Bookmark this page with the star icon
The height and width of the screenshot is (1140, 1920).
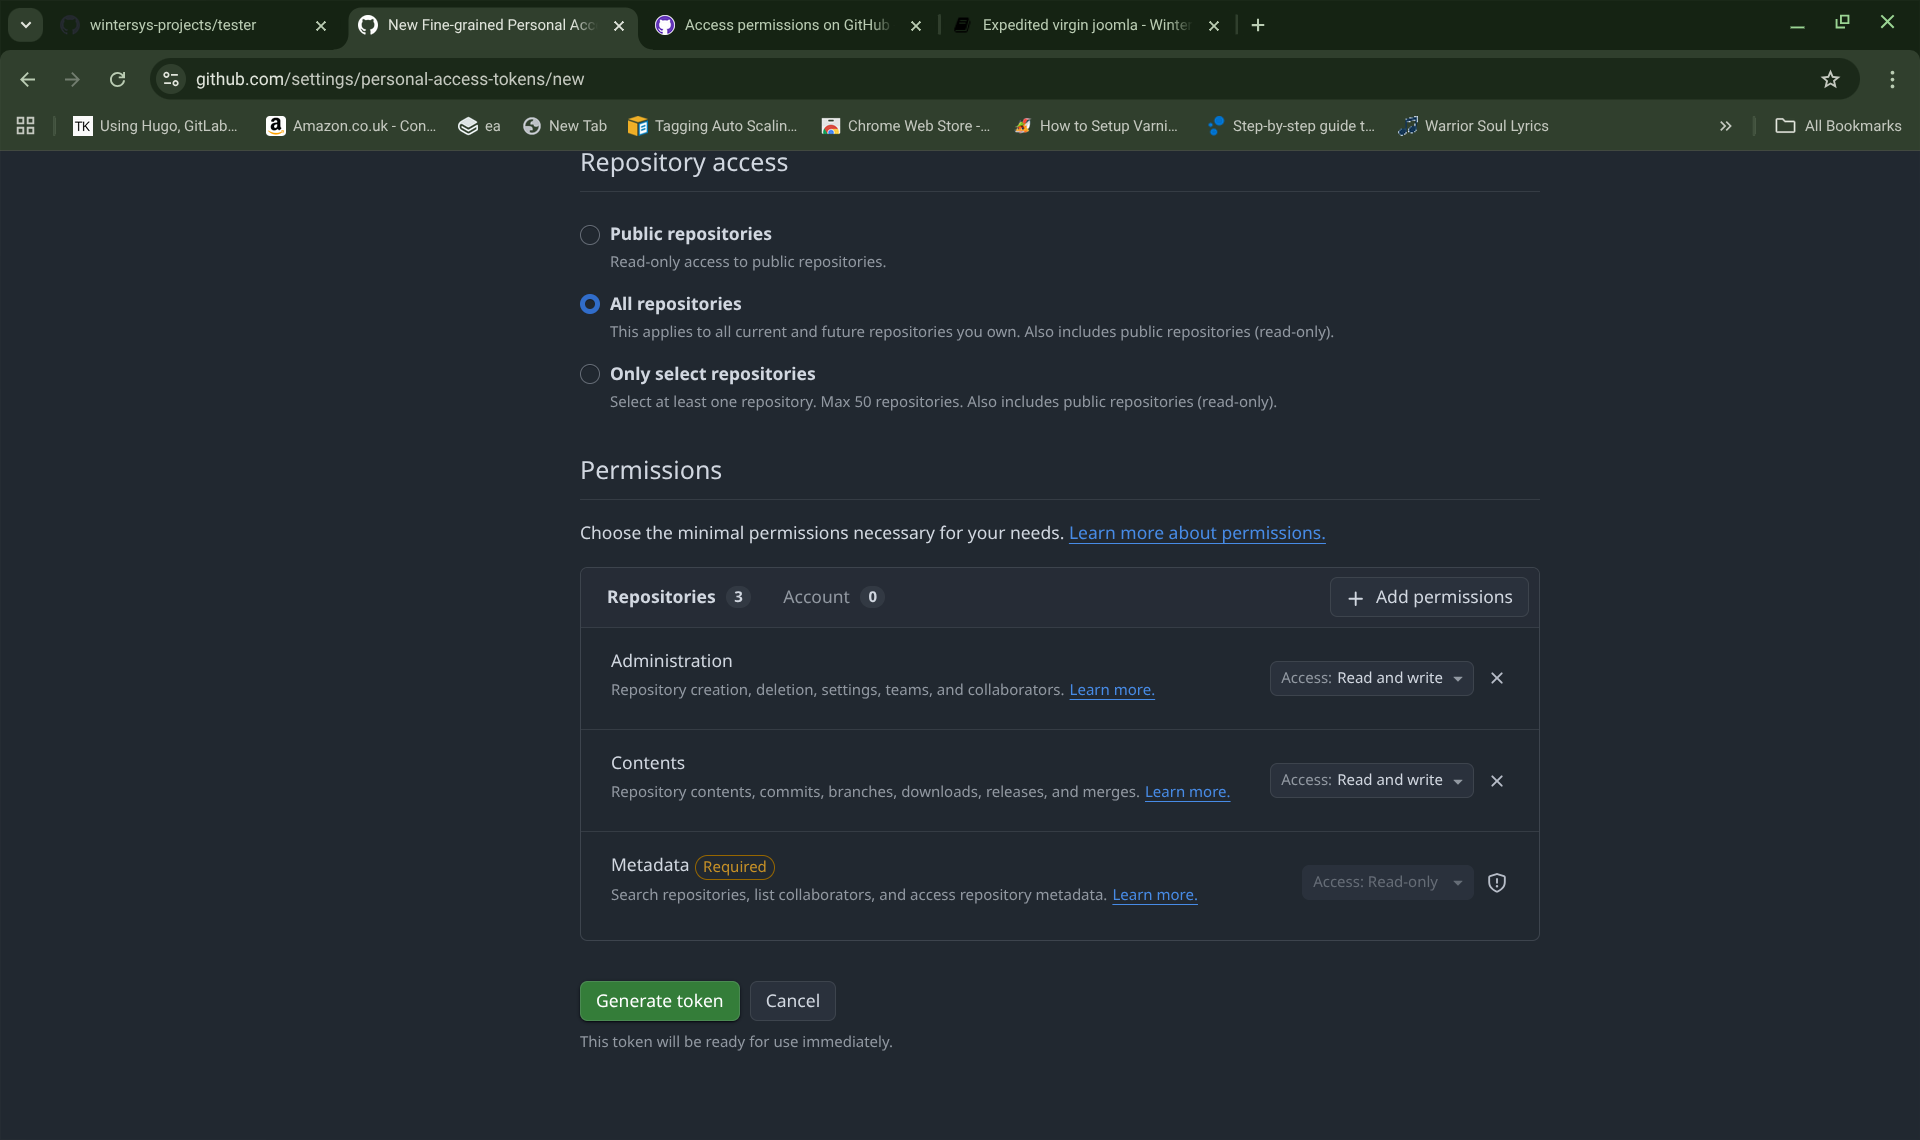(x=1830, y=79)
